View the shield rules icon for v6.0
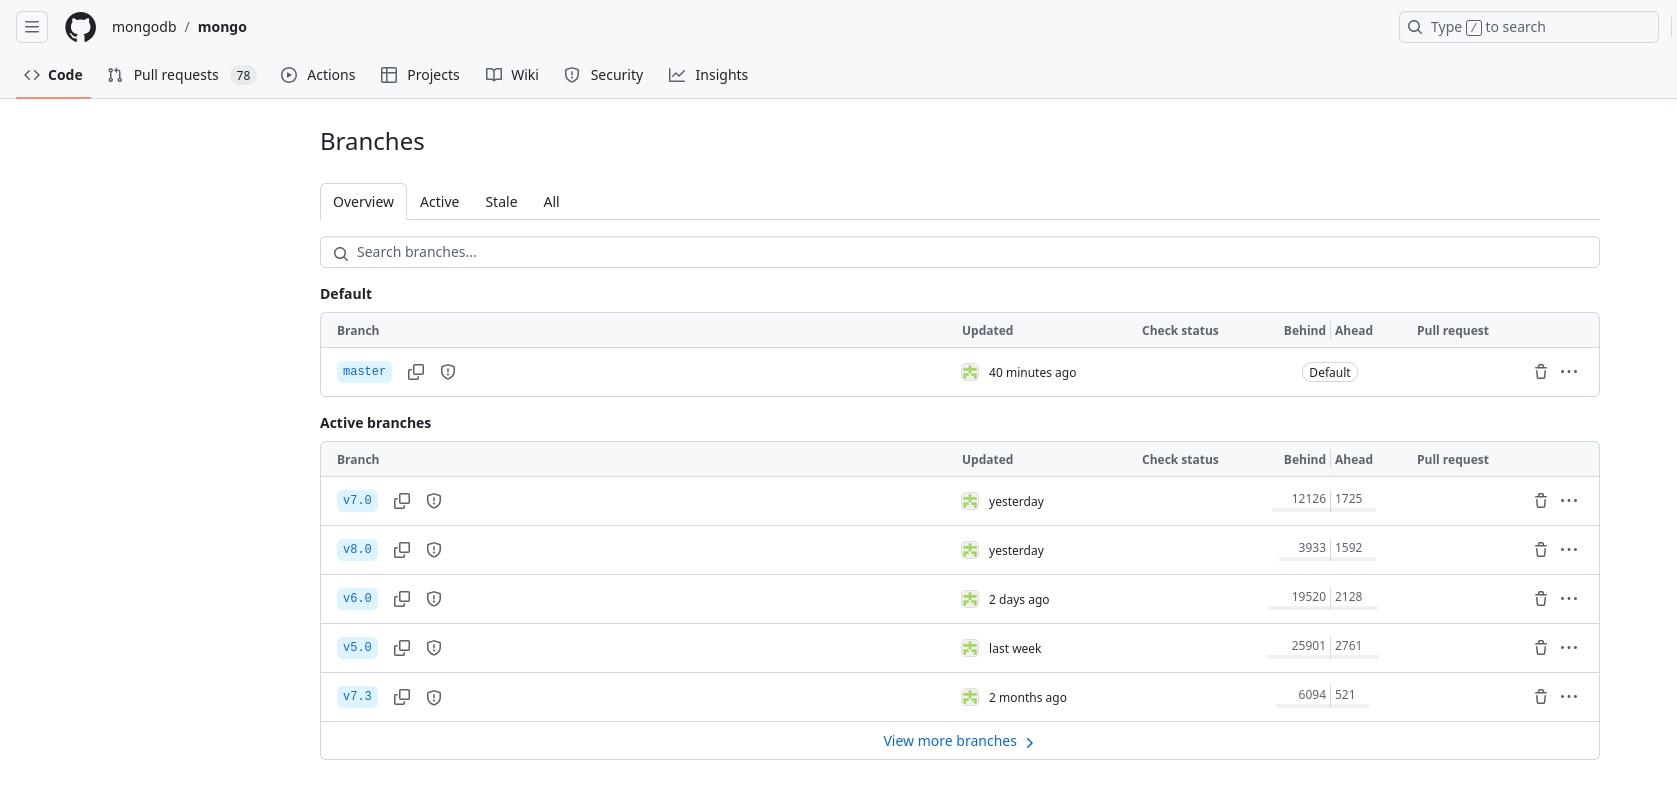 coord(434,599)
